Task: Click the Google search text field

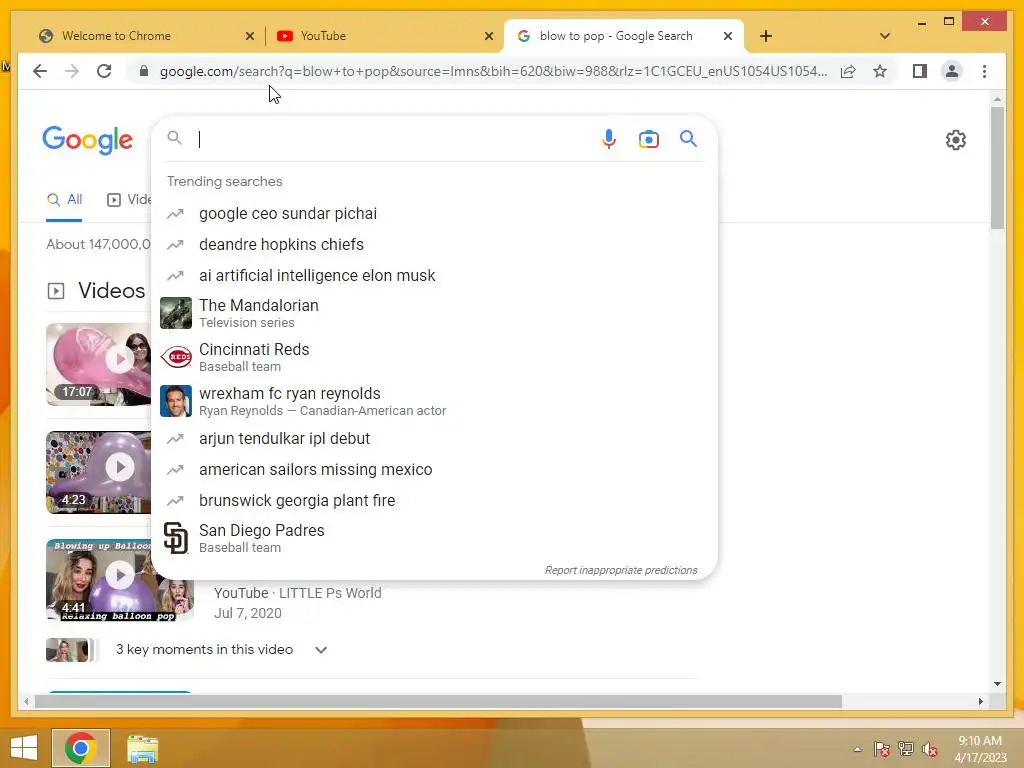Action: coord(392,139)
